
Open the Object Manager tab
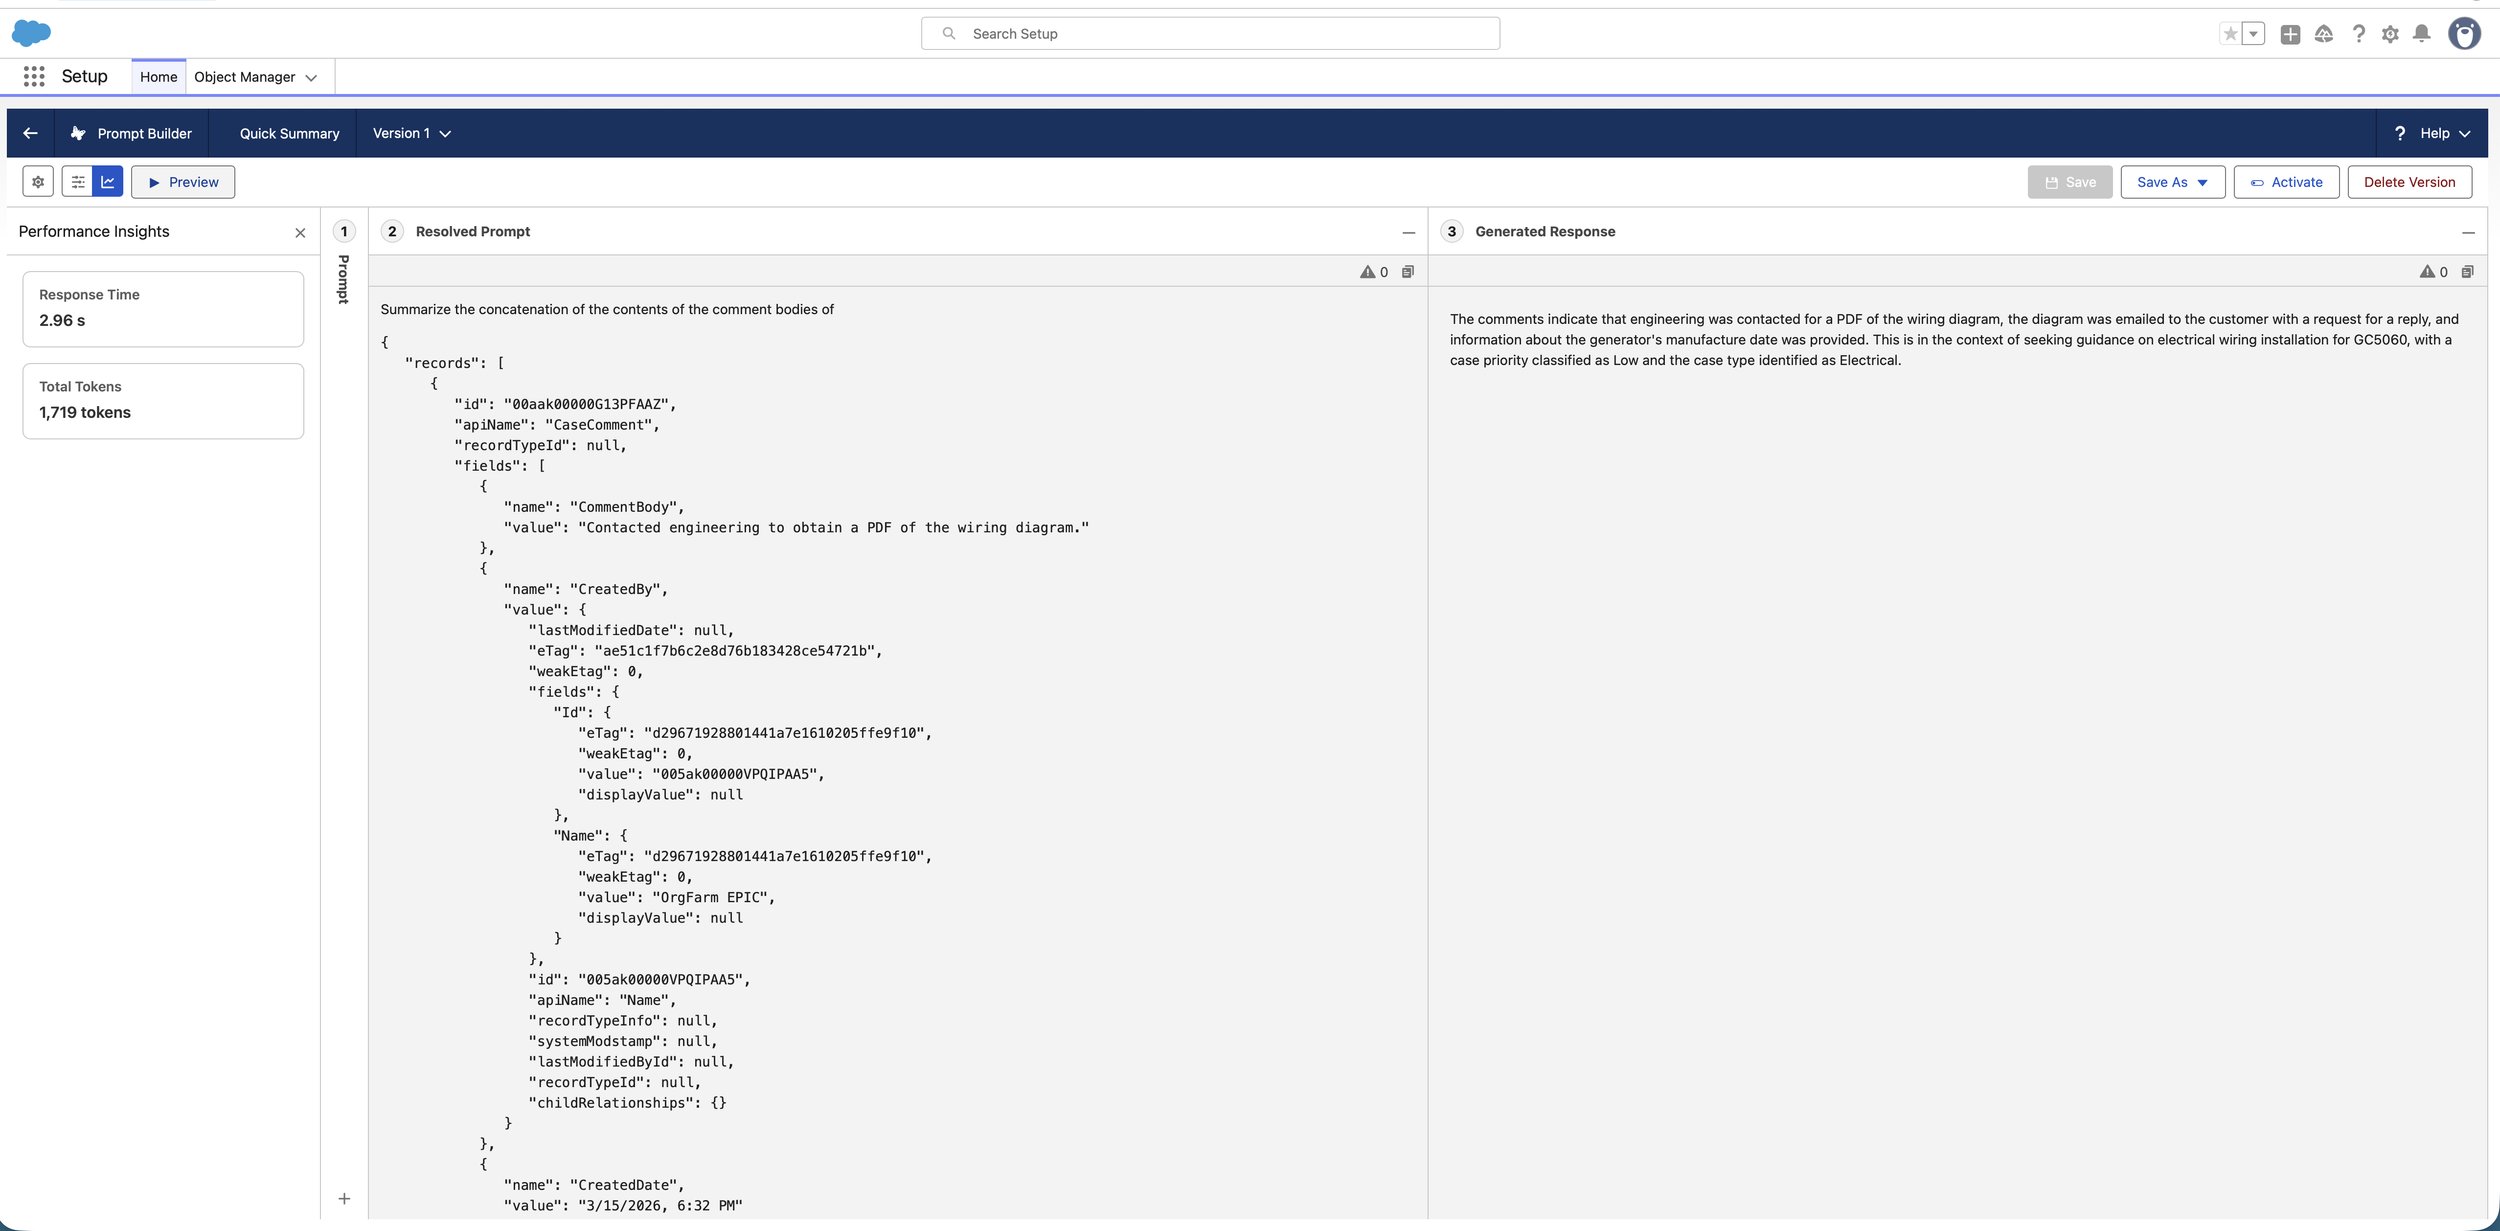pyautogui.click(x=244, y=77)
